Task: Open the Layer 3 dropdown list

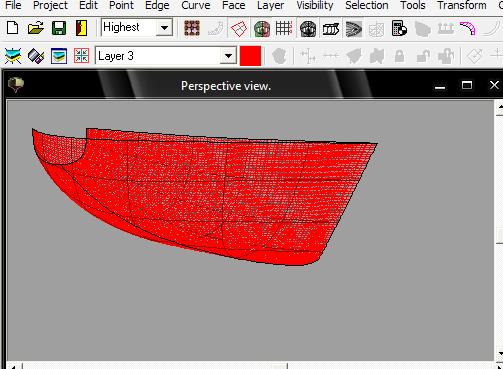Action: pyautogui.click(x=228, y=56)
